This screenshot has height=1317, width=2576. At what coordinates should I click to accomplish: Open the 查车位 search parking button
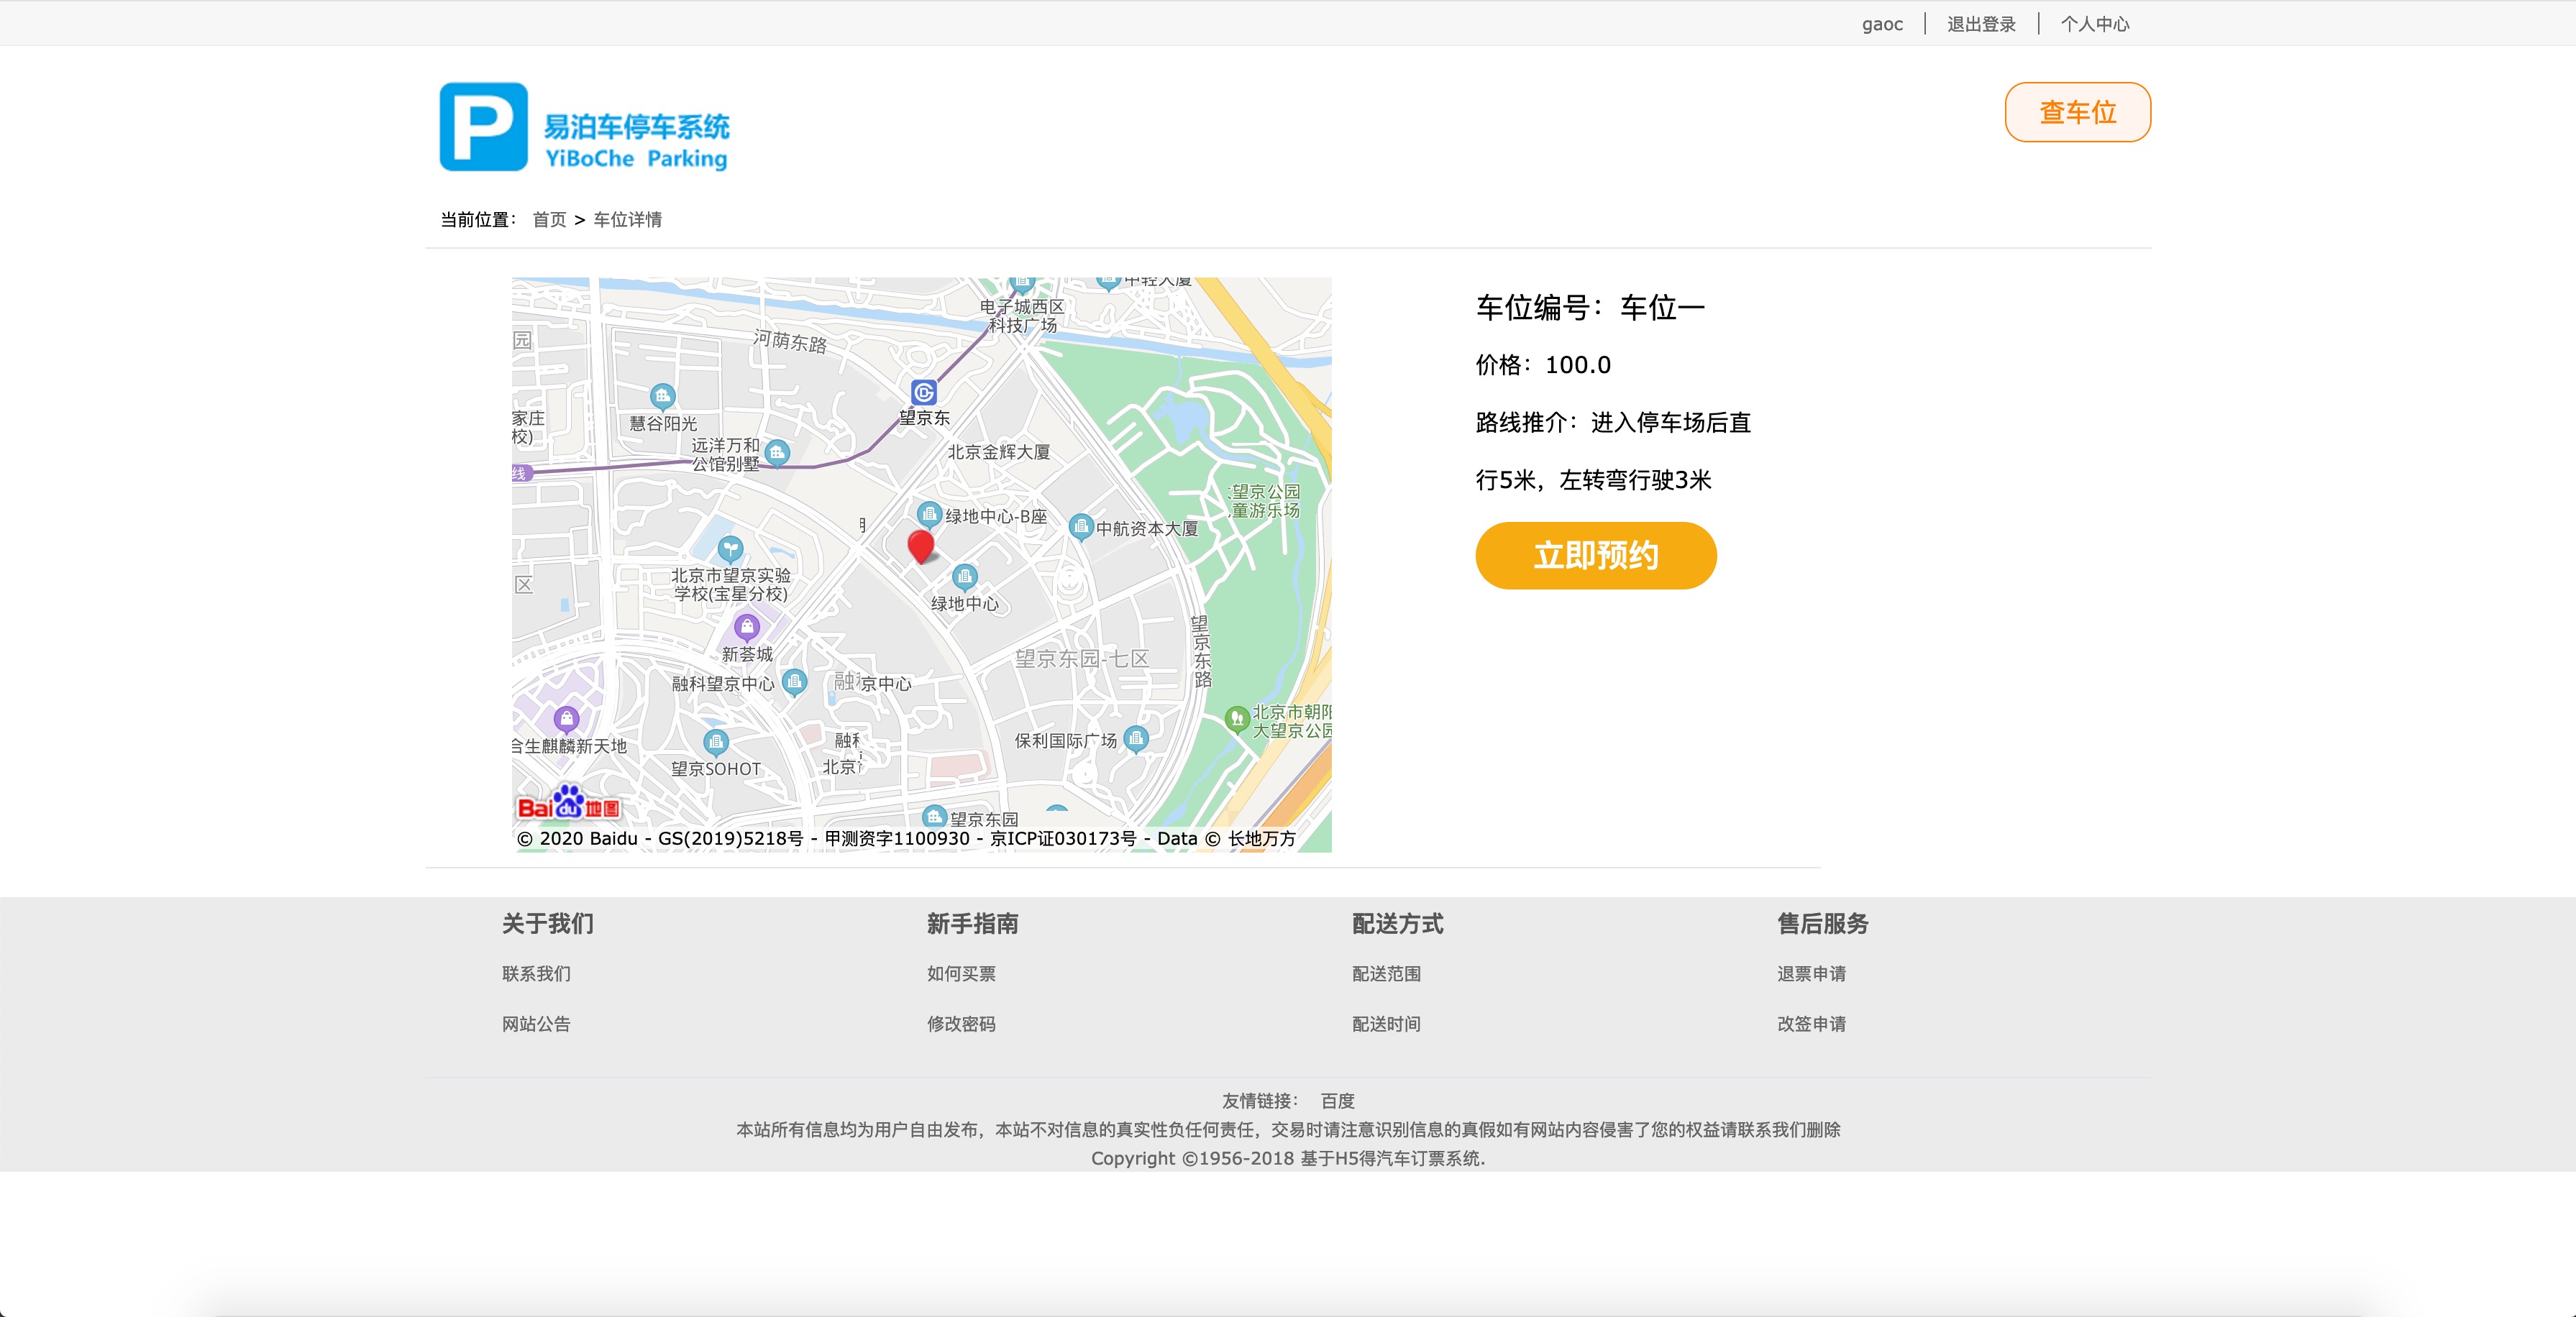(x=2078, y=112)
